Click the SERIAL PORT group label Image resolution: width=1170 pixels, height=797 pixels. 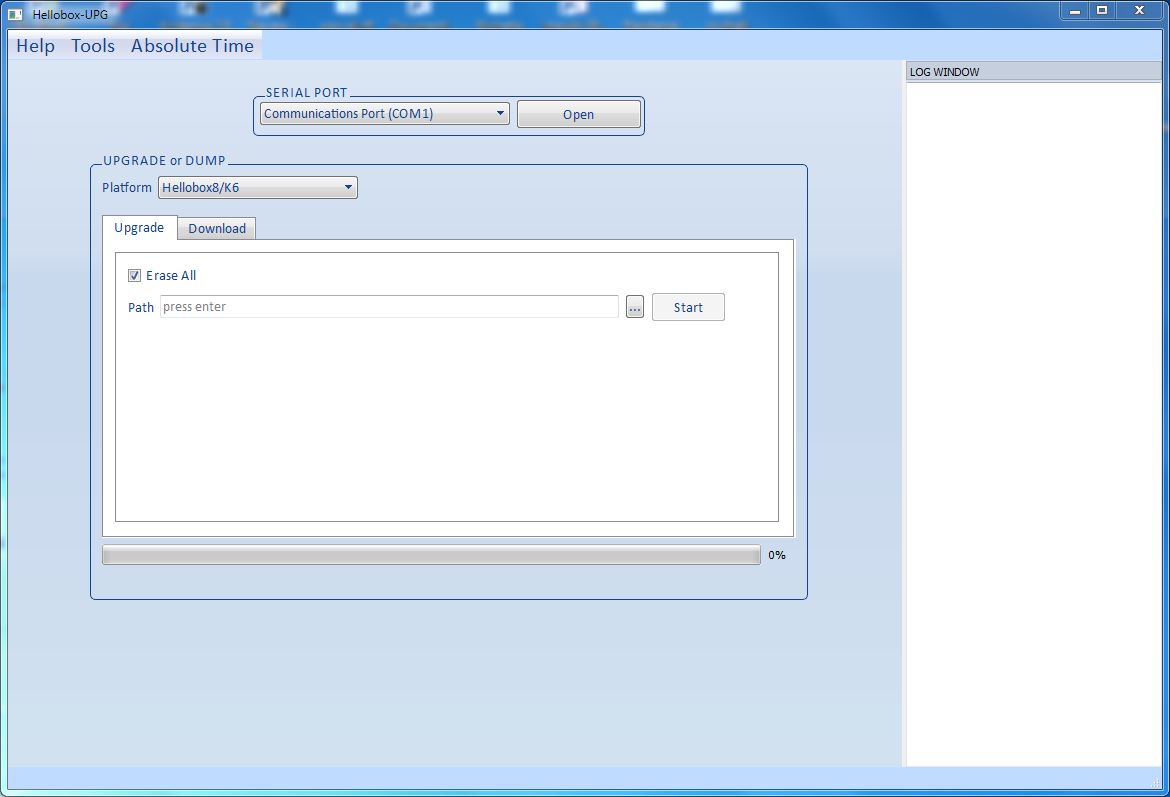click(x=307, y=93)
